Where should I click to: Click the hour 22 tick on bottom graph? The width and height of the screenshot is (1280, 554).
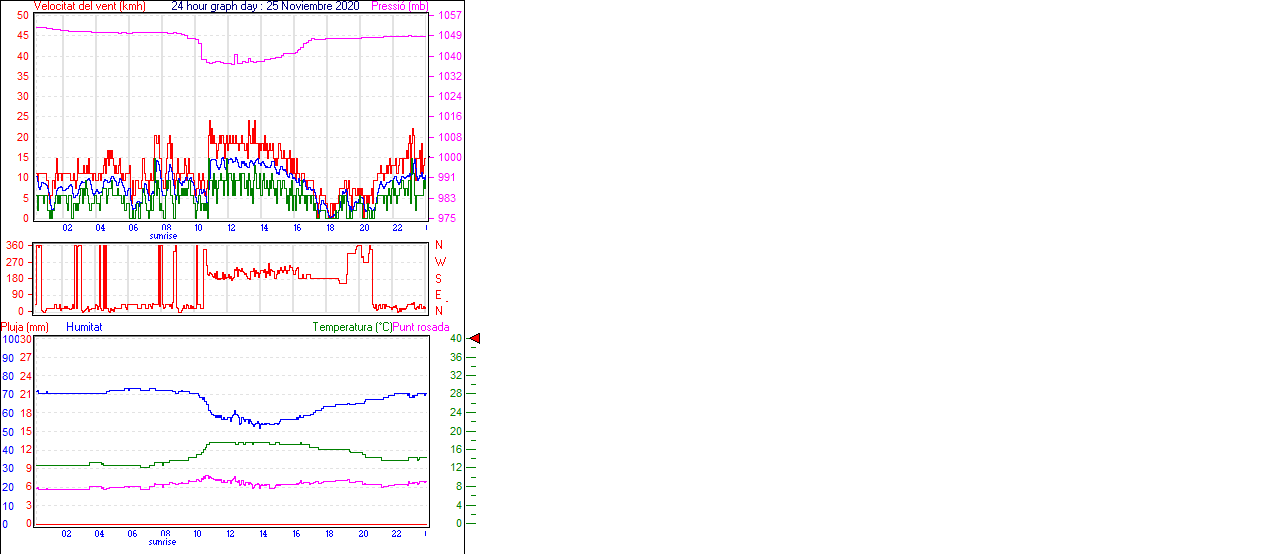(396, 534)
